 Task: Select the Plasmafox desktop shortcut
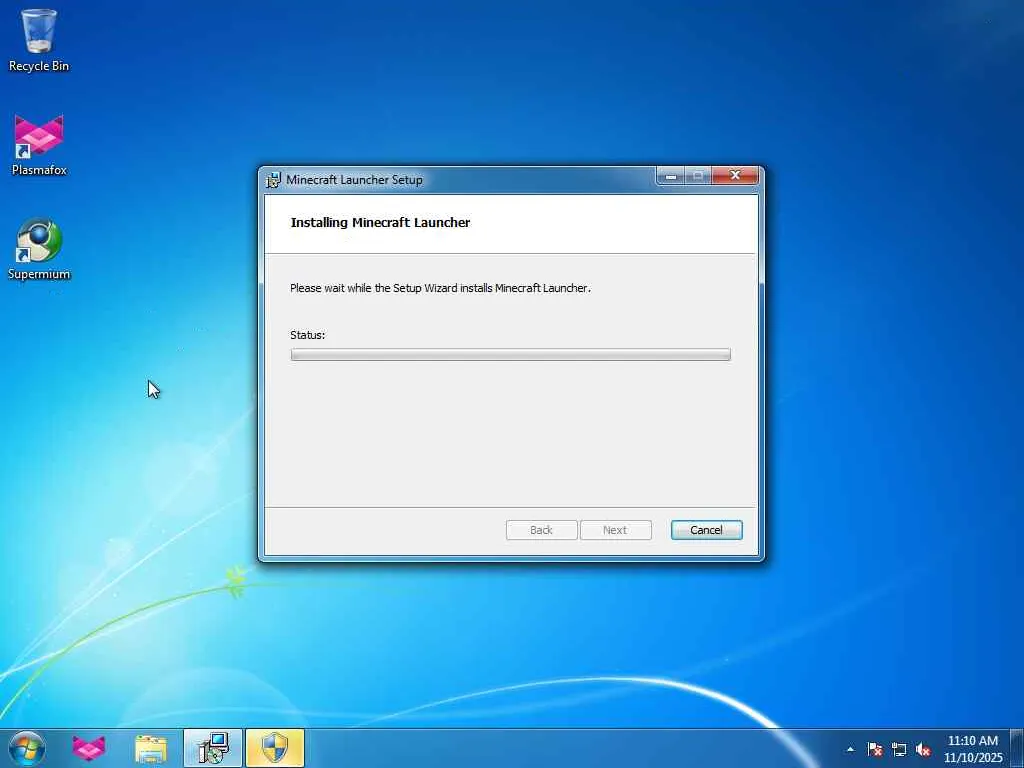pos(39,145)
